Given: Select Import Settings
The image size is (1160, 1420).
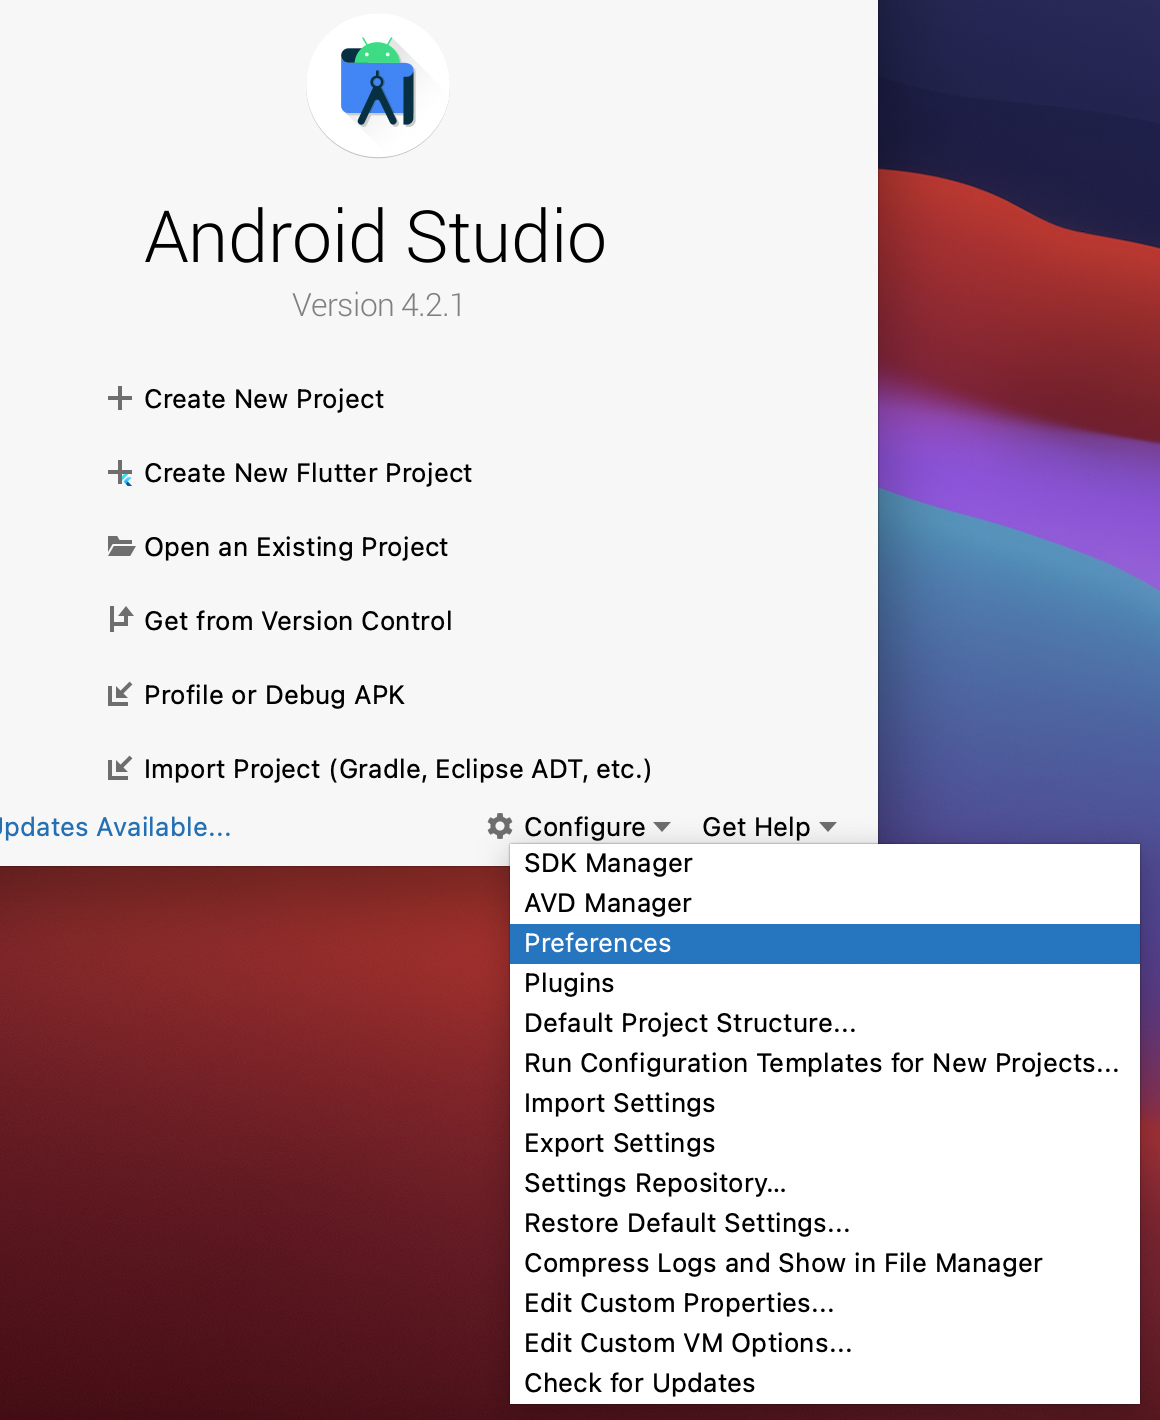Looking at the screenshot, I should 825,1103.
